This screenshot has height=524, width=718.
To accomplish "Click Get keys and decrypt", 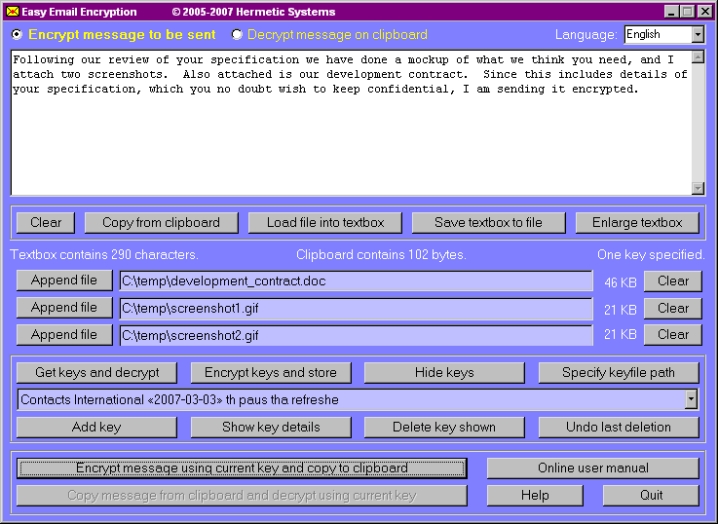I will [95, 373].
